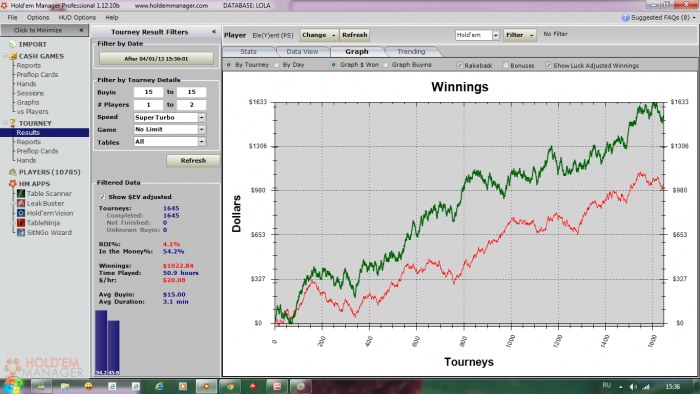
Task: Toggle the Rakeback checkbox
Action: click(x=459, y=65)
